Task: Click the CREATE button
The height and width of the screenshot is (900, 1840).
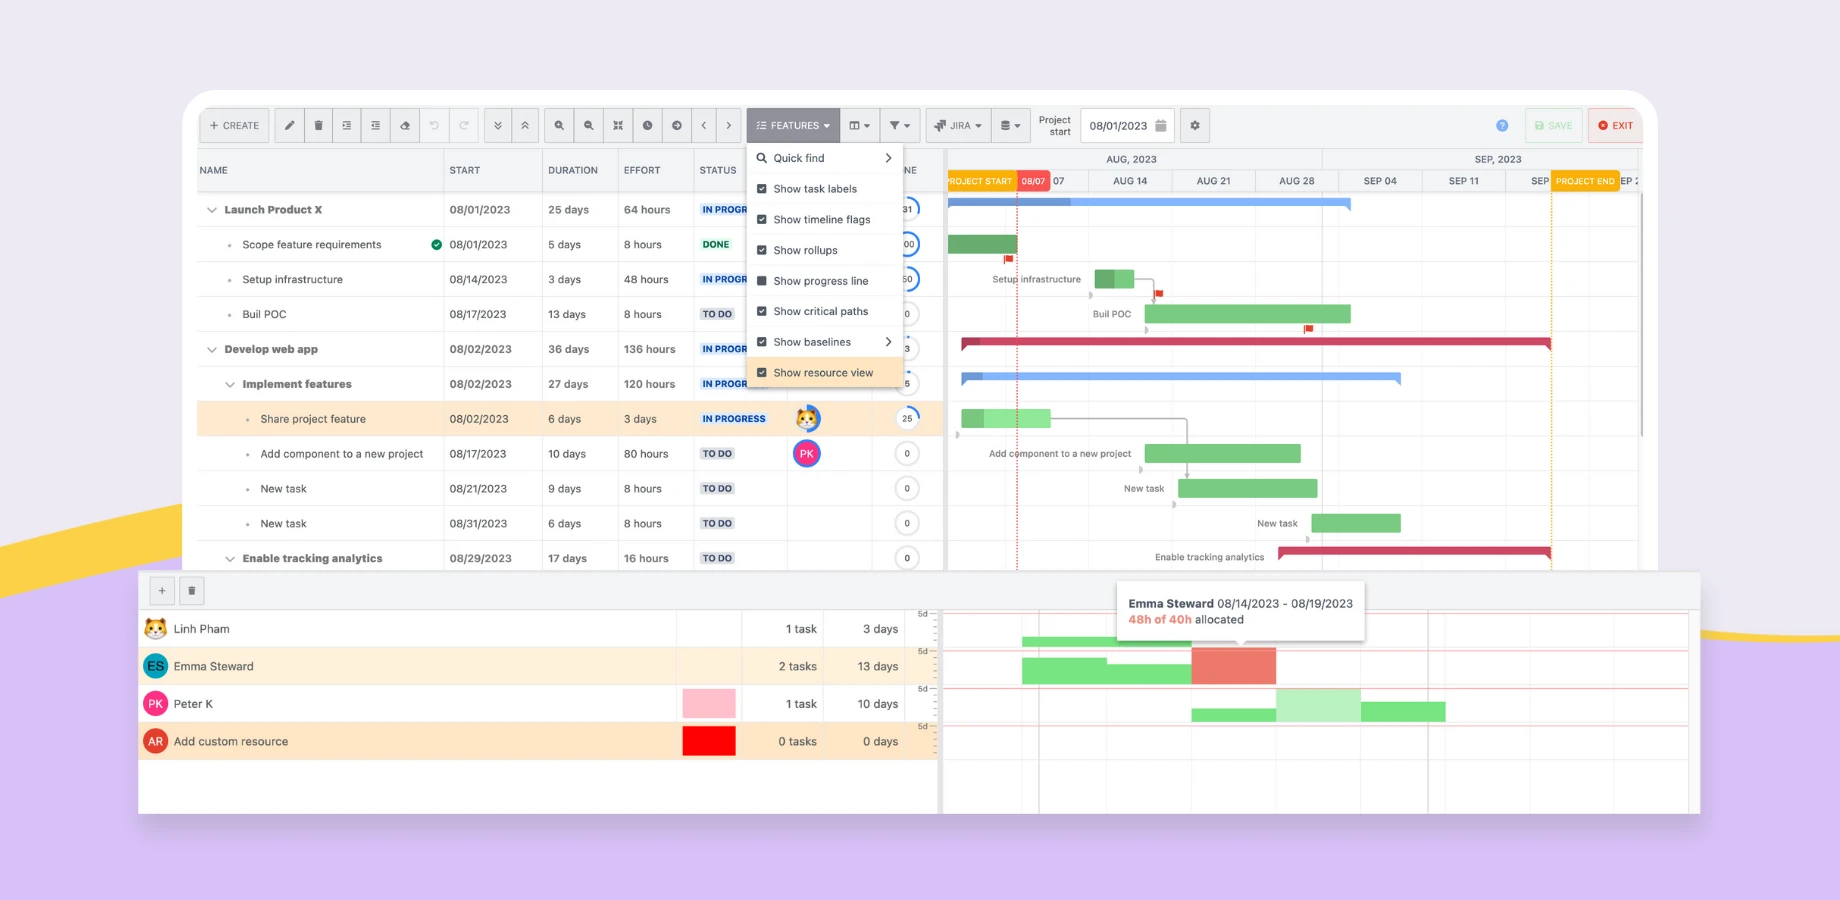Action: coord(234,125)
